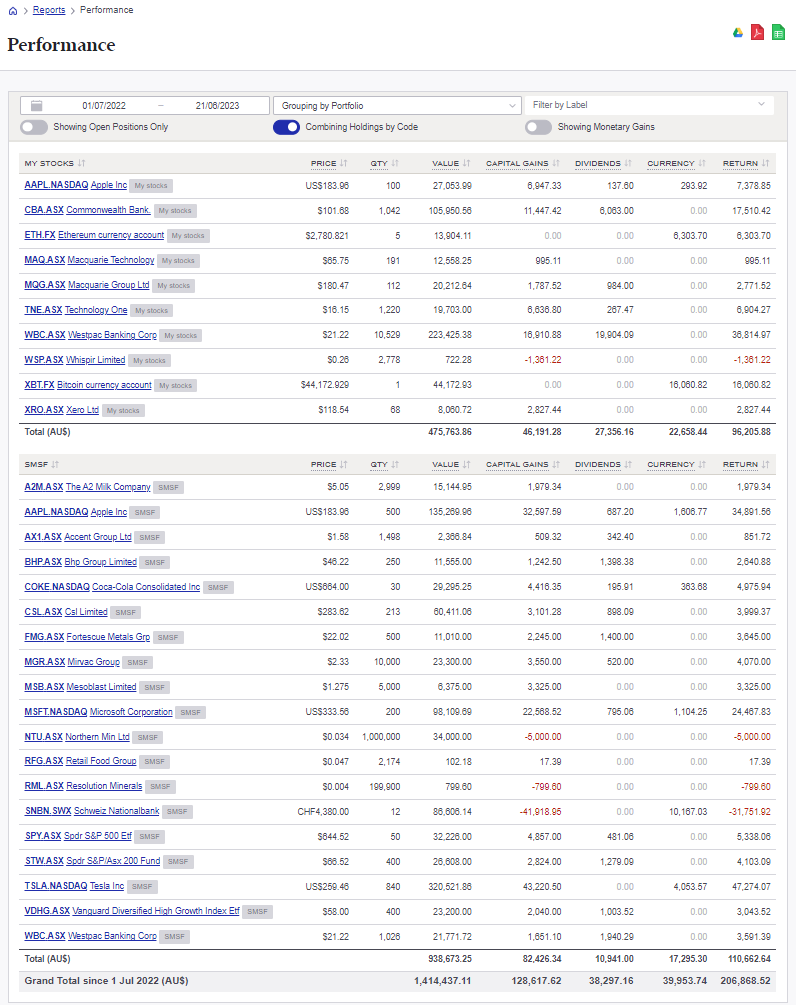Click the Reports breadcrumb link
Screen dimensions: 796x1005
point(49,10)
